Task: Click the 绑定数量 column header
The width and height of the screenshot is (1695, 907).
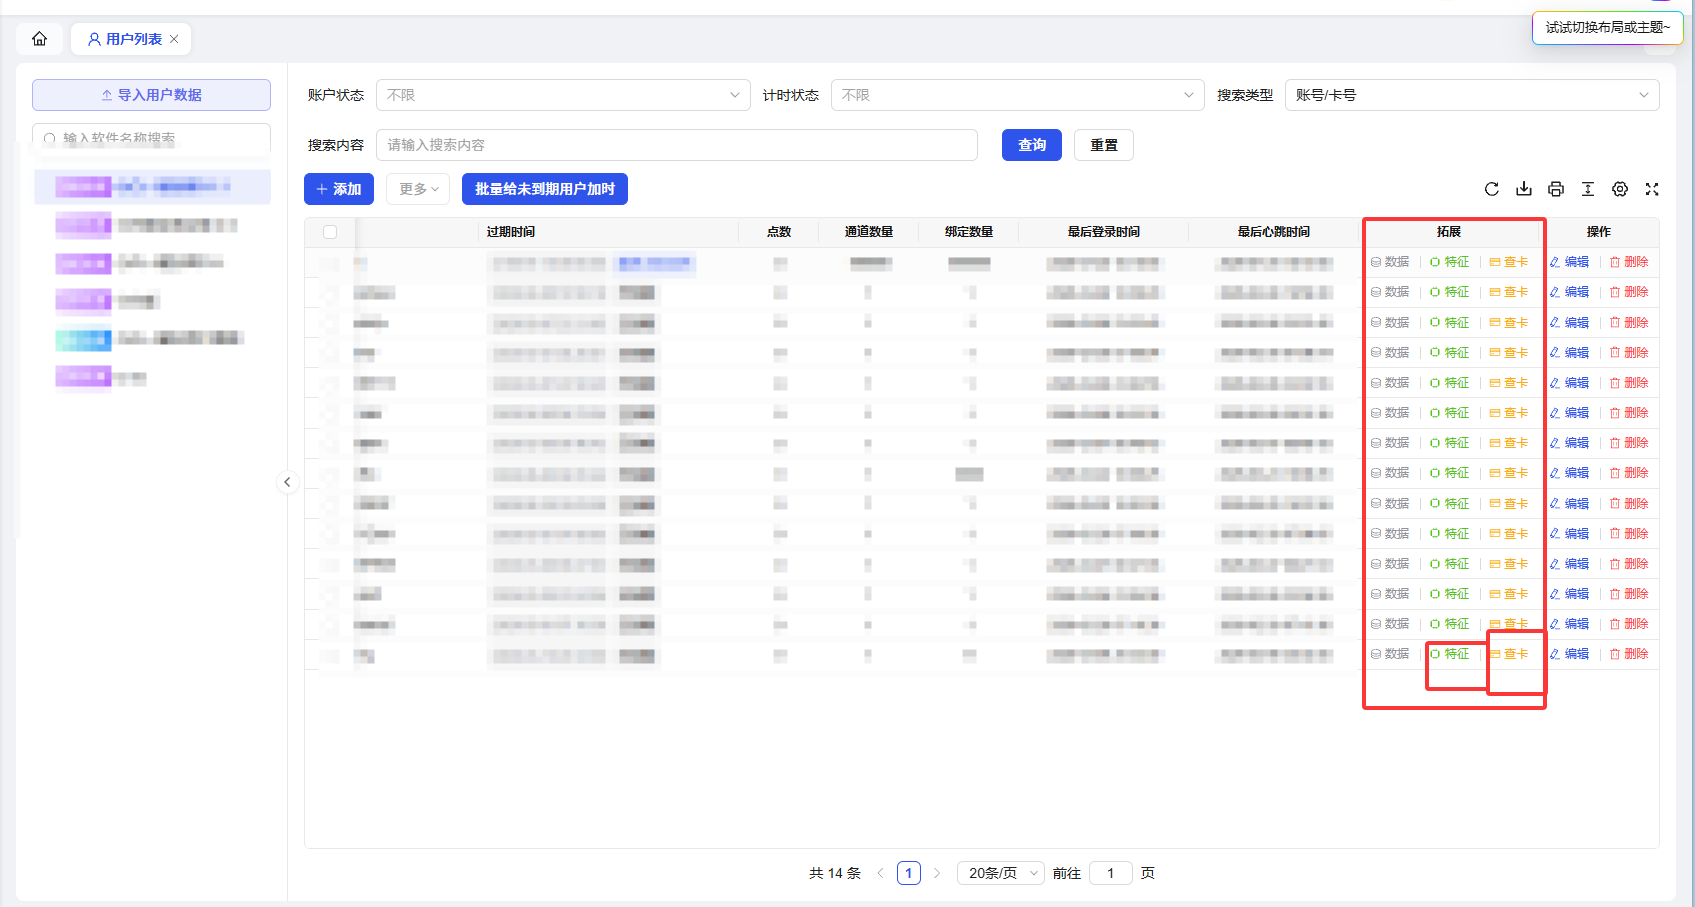Action: click(969, 232)
